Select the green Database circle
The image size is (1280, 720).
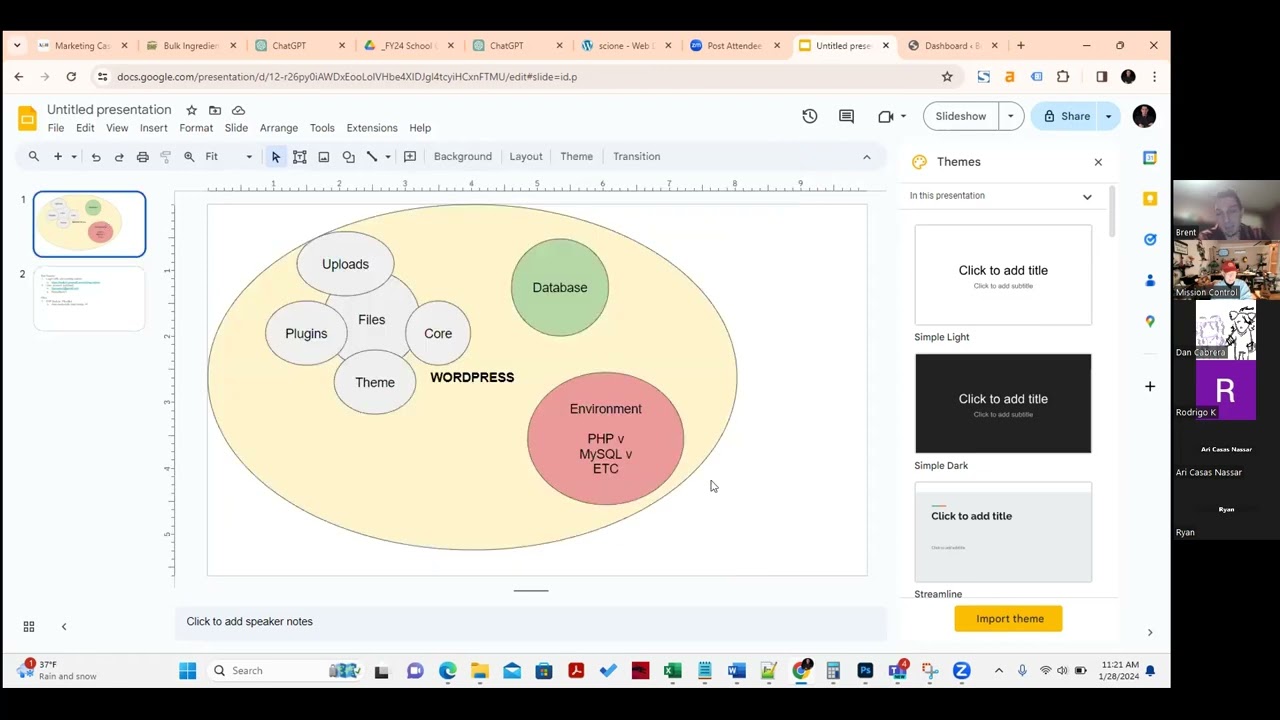pyautogui.click(x=560, y=287)
